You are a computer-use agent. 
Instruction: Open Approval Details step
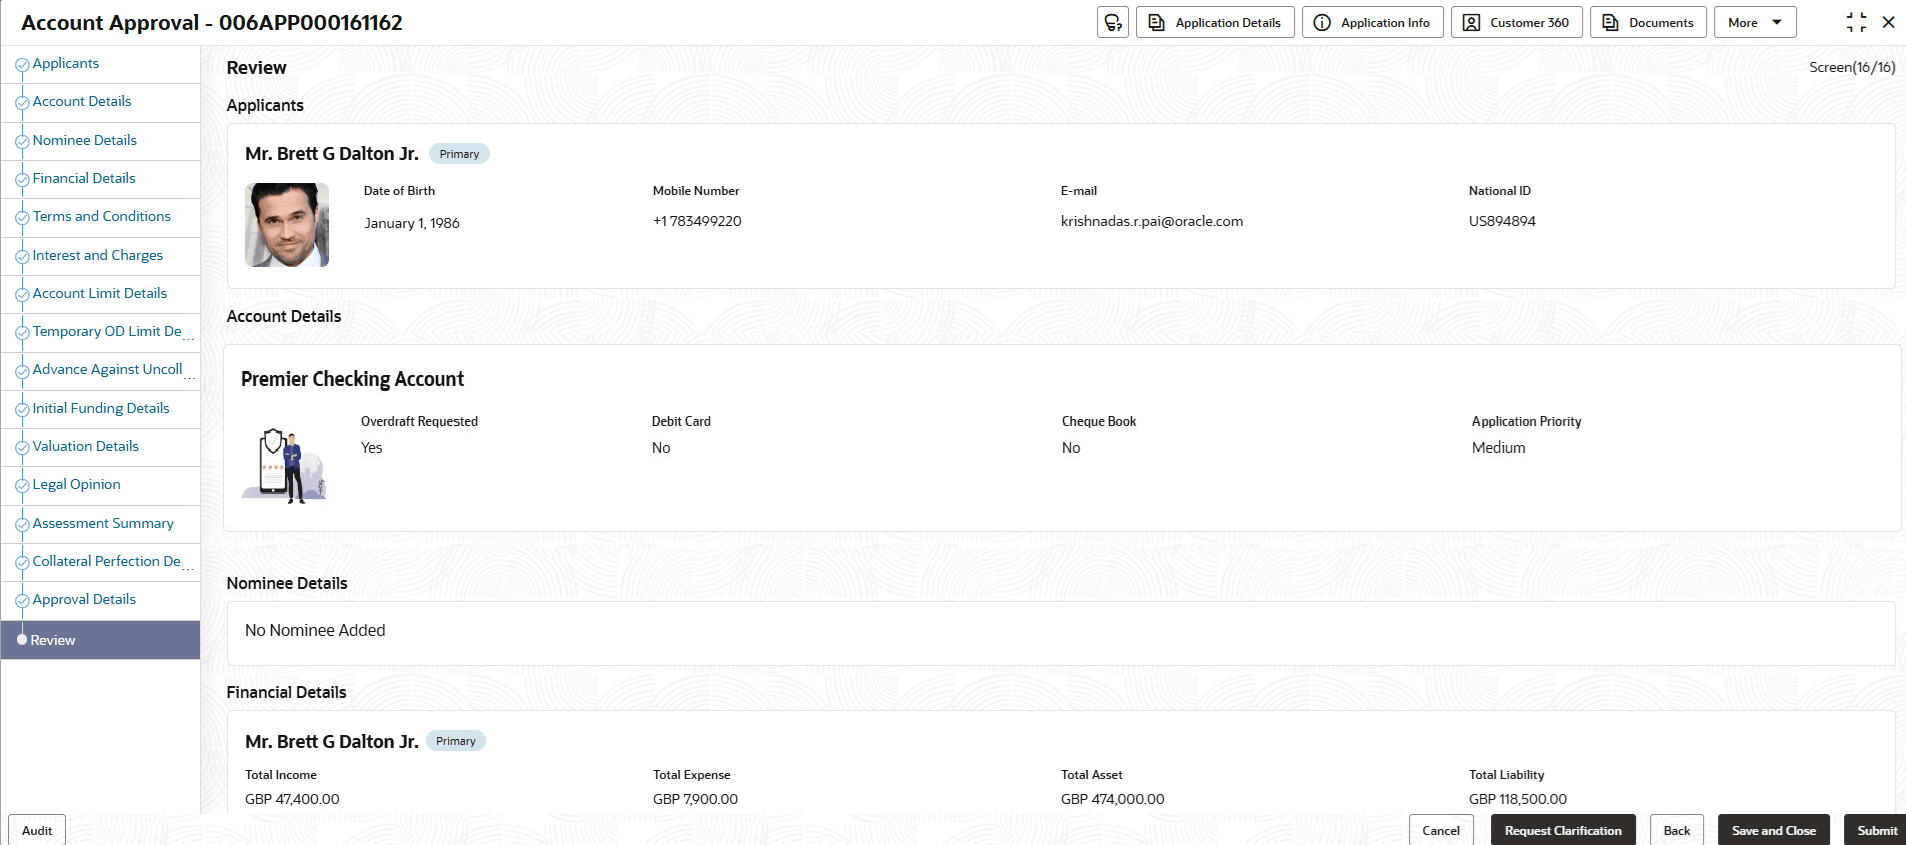(x=84, y=599)
